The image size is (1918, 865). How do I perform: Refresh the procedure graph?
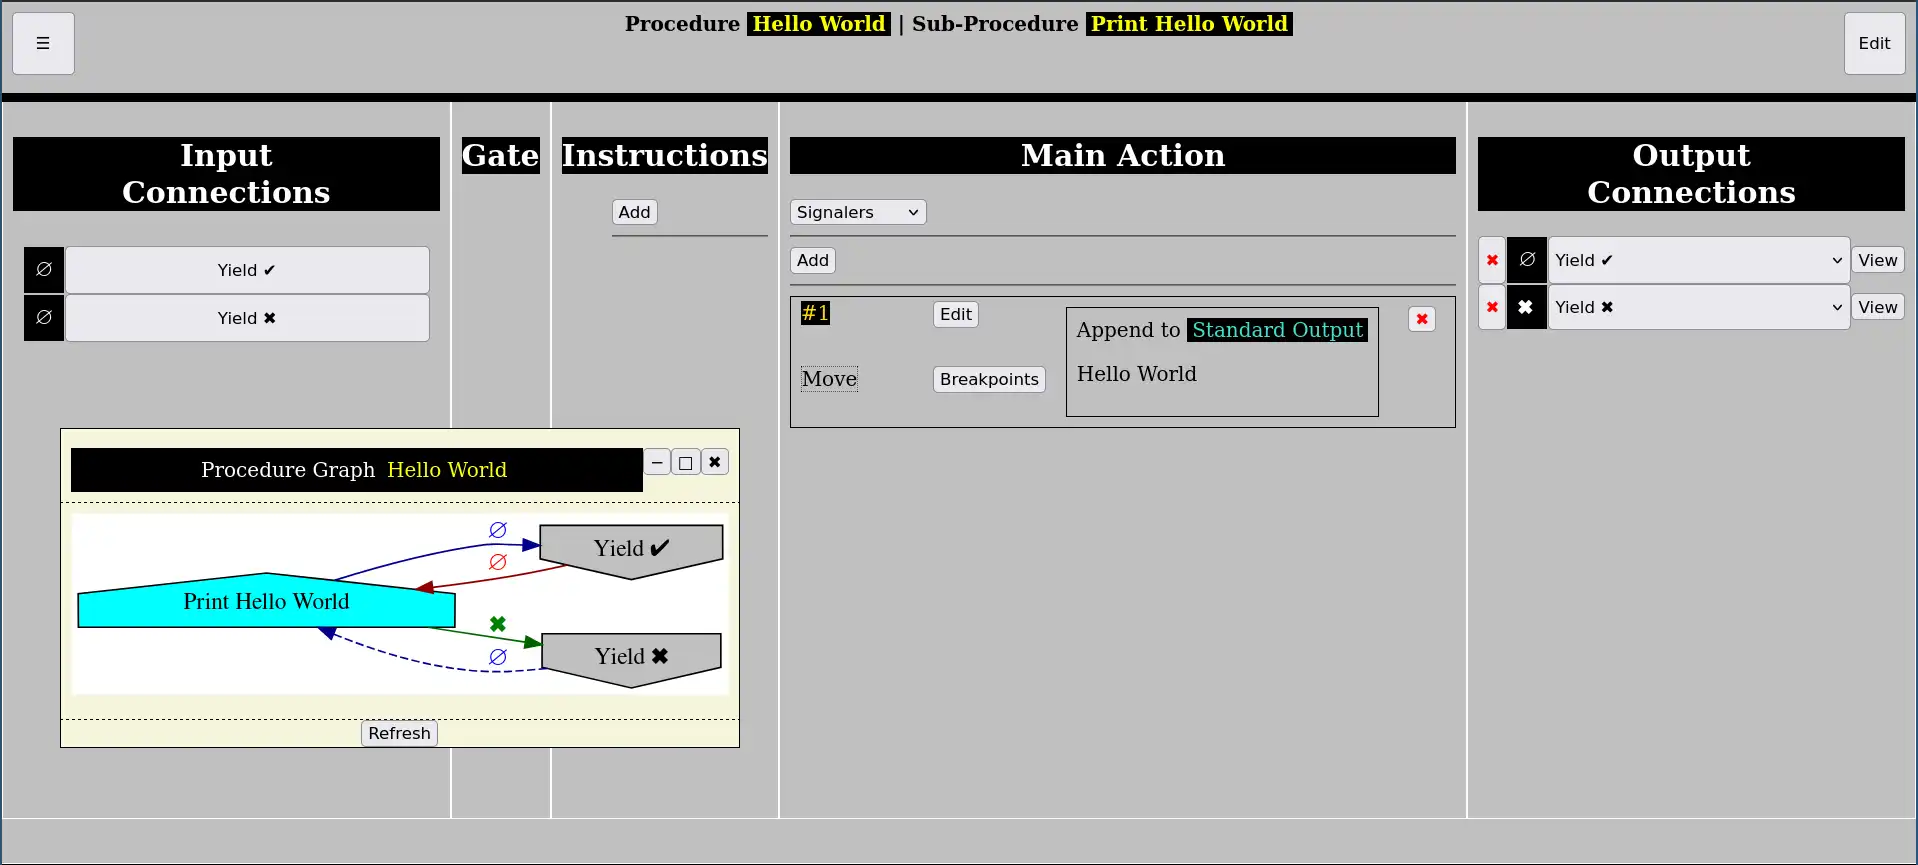tap(399, 733)
